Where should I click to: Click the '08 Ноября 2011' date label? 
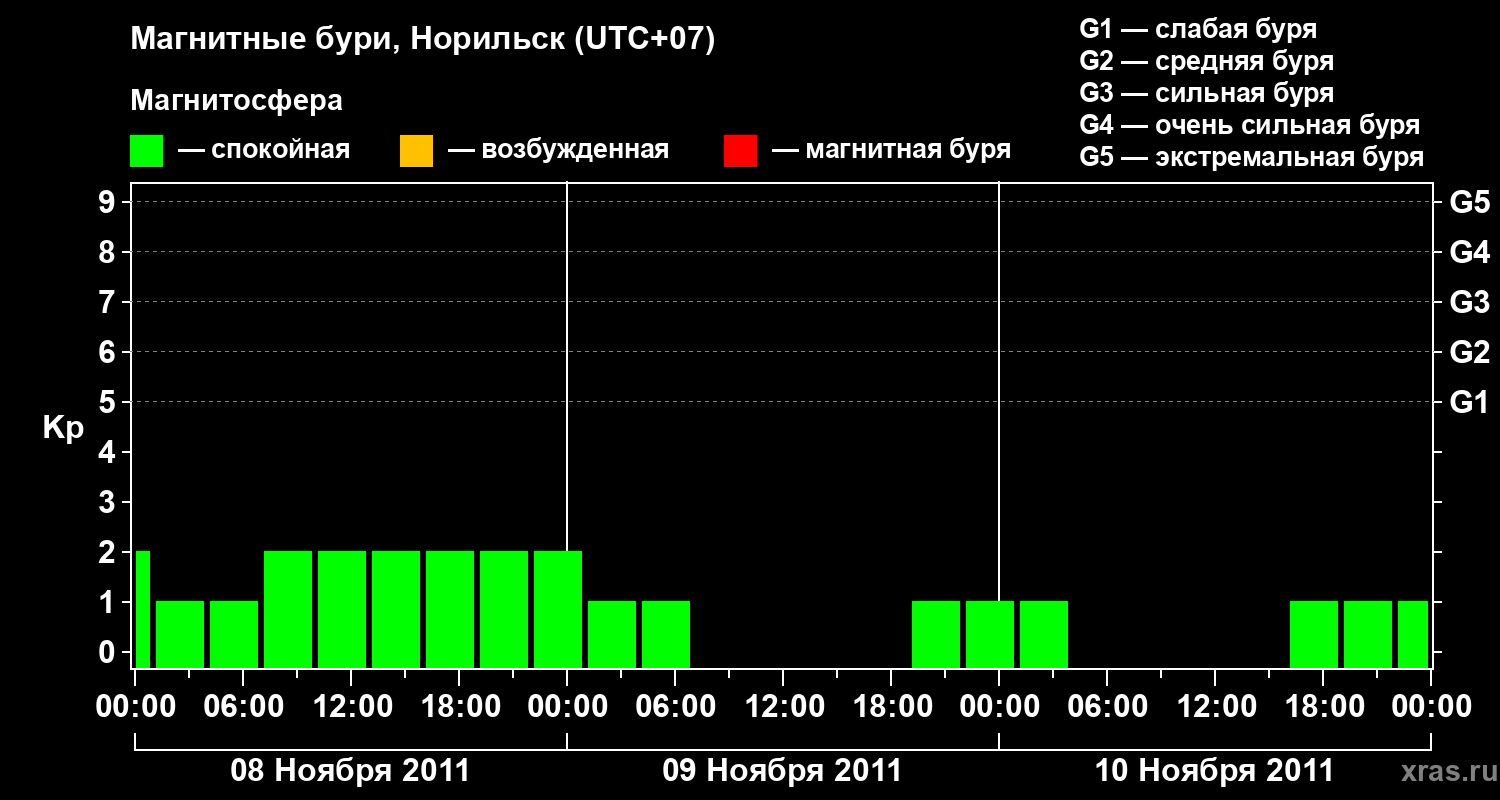coord(350,771)
